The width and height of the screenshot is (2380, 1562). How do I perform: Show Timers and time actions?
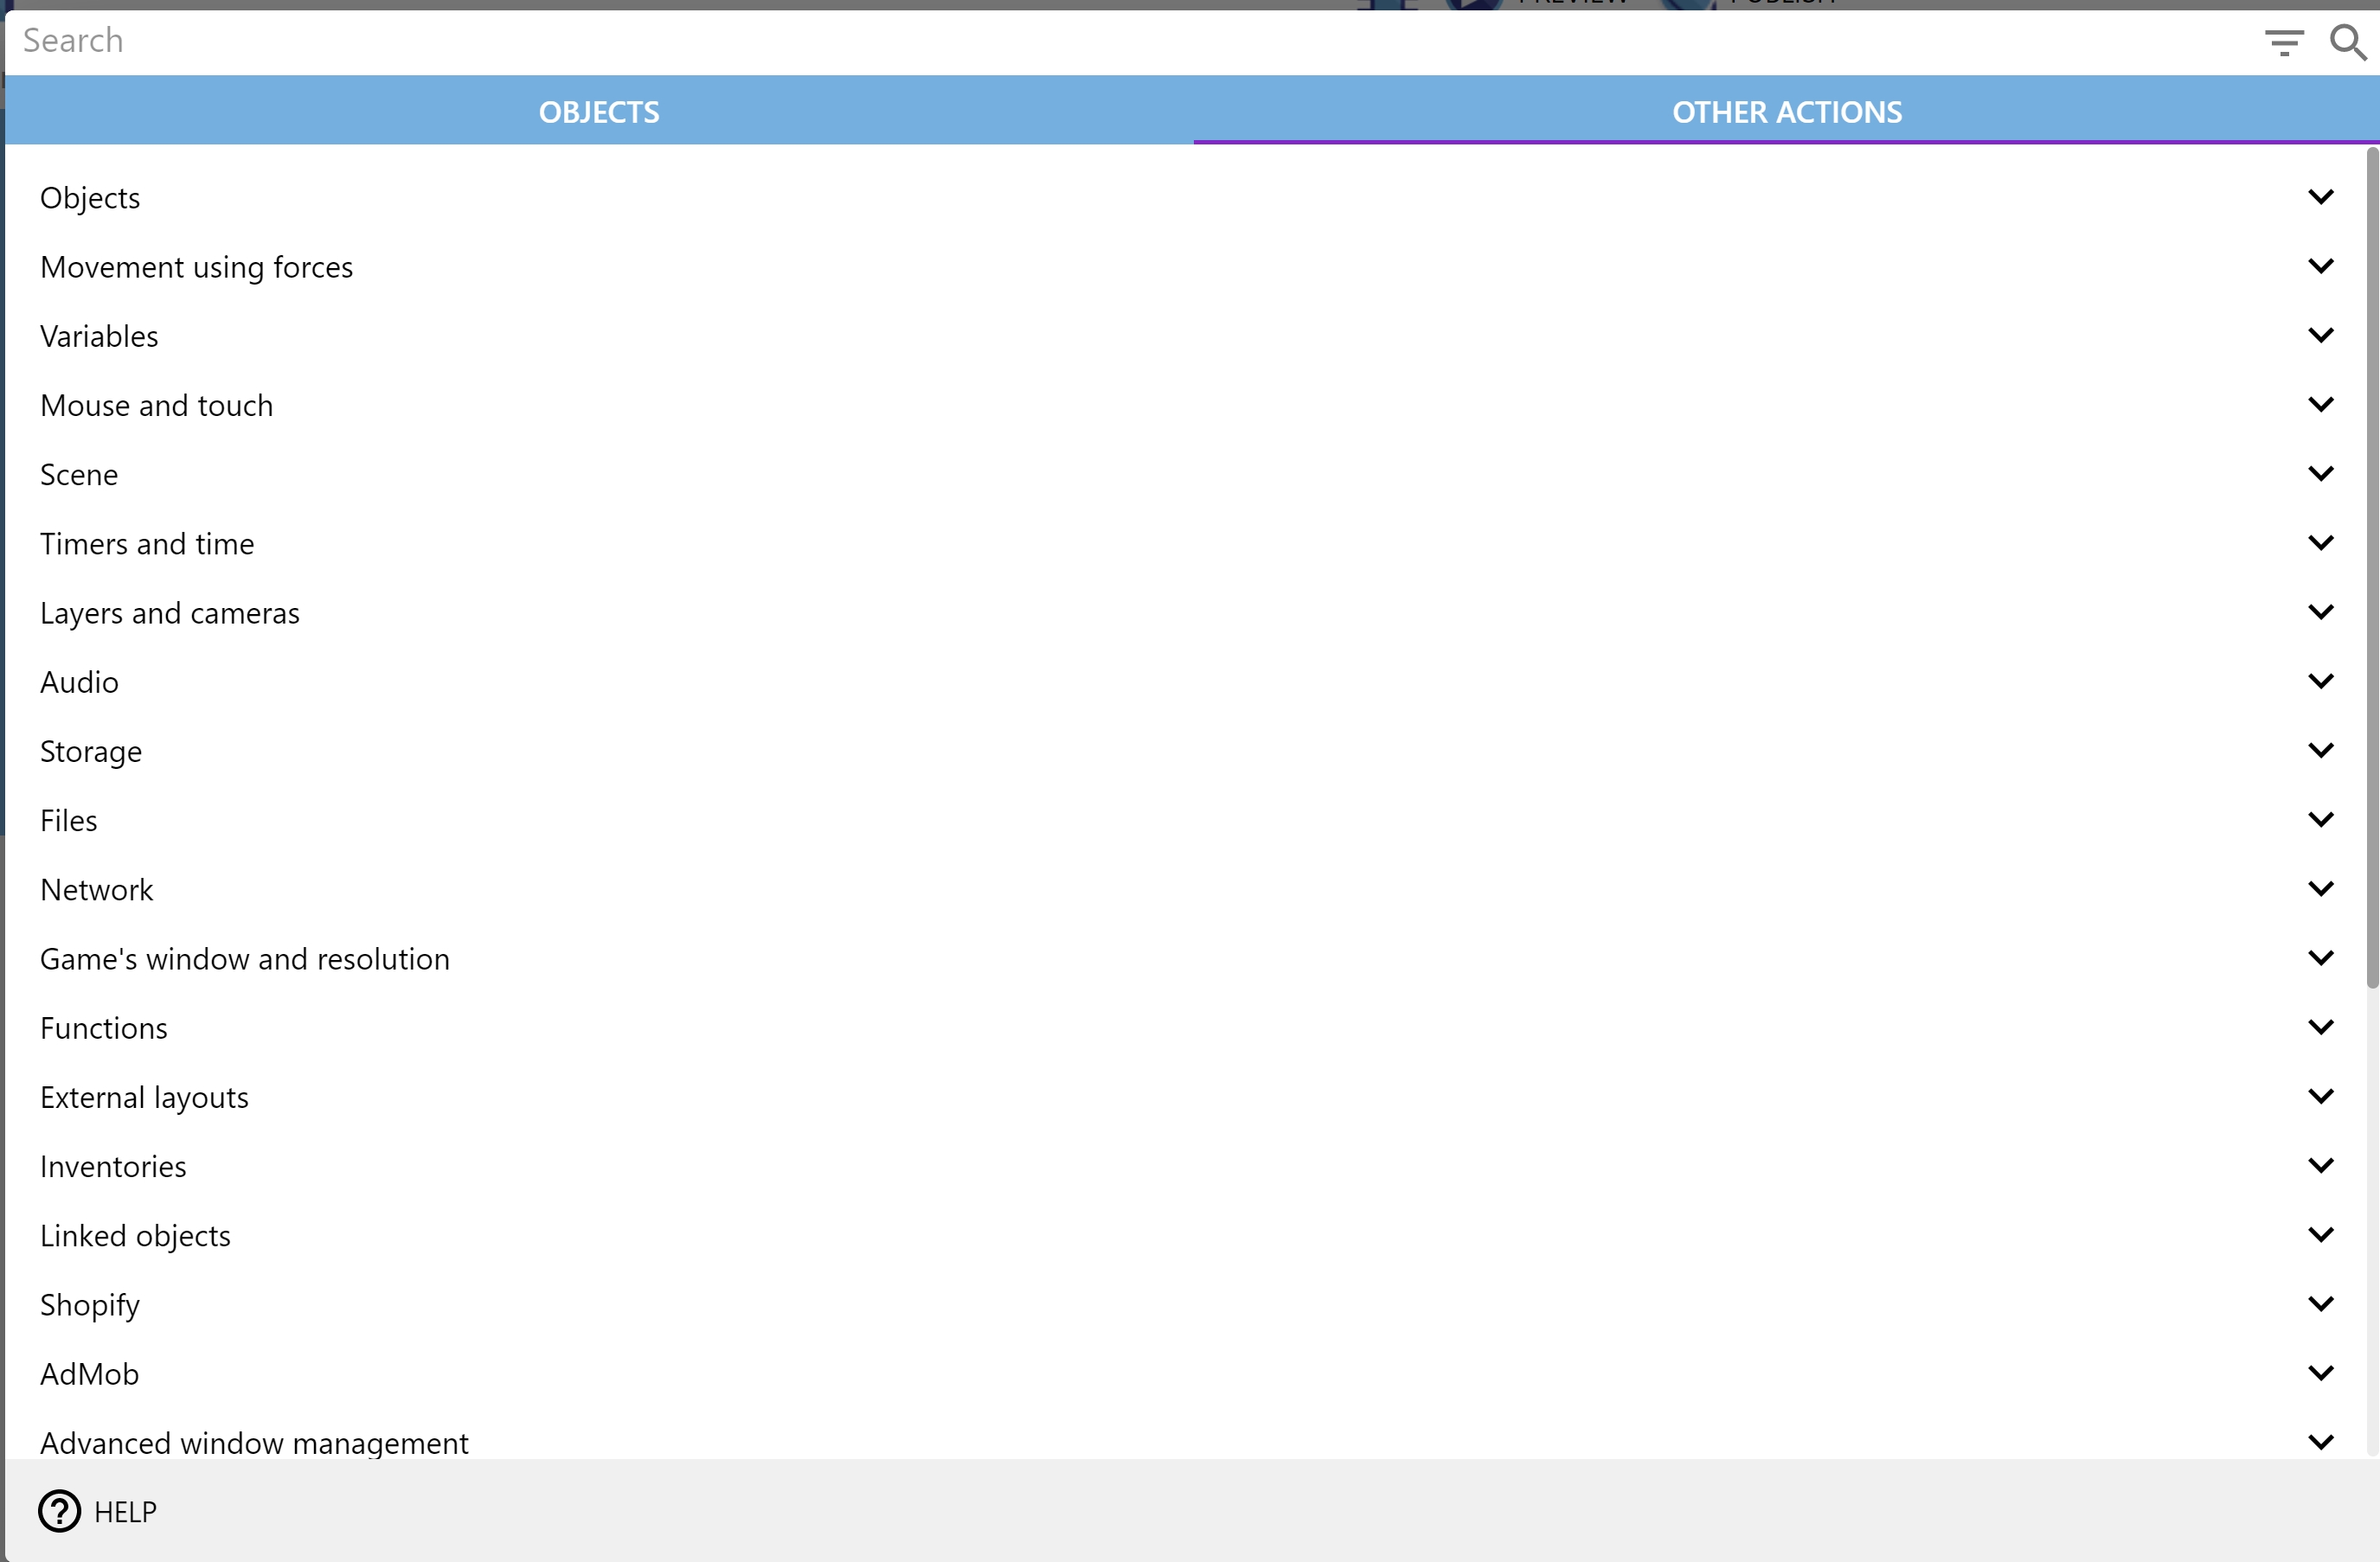(x=2322, y=542)
